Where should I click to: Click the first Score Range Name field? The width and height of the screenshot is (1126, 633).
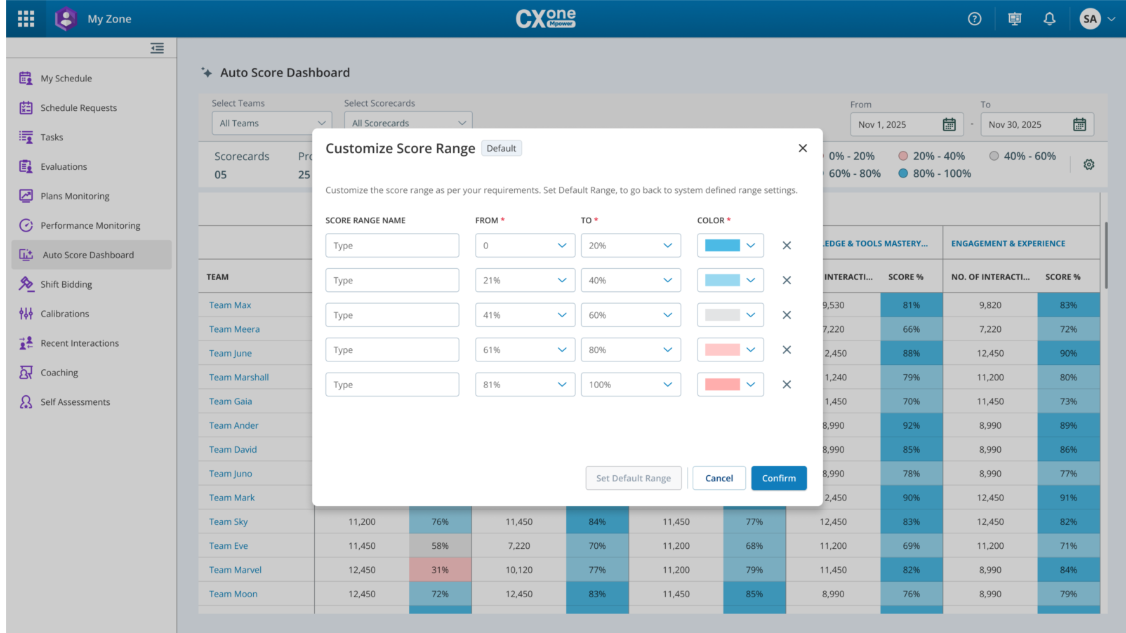click(x=392, y=246)
